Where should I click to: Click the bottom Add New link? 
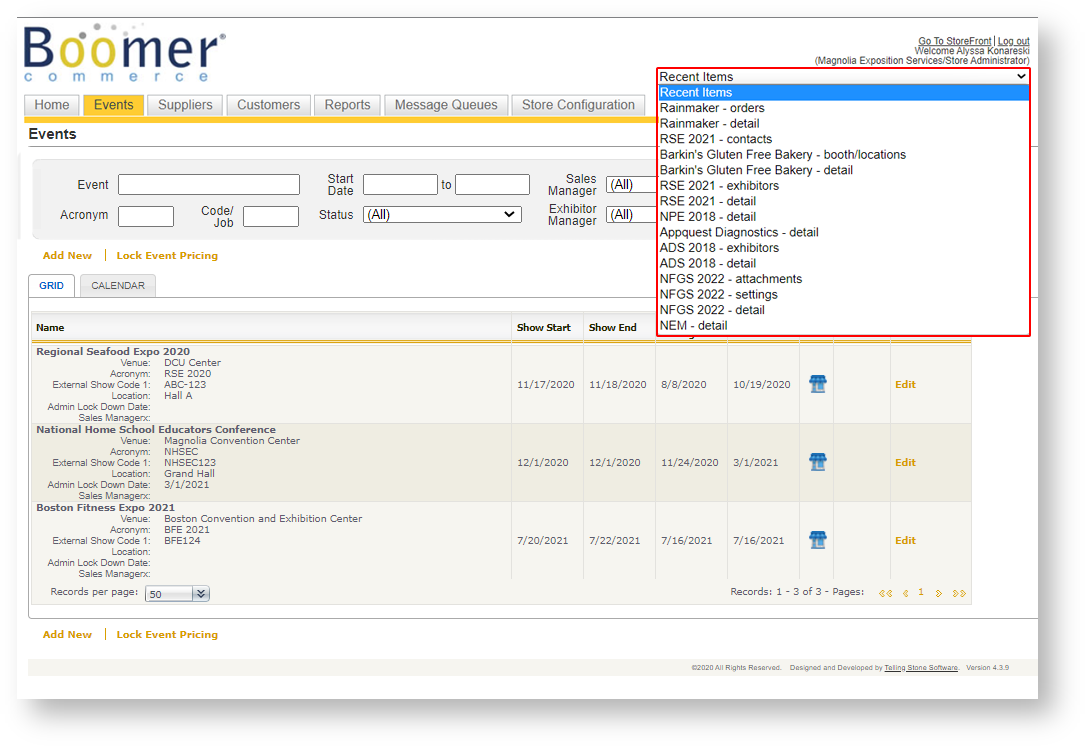point(67,634)
